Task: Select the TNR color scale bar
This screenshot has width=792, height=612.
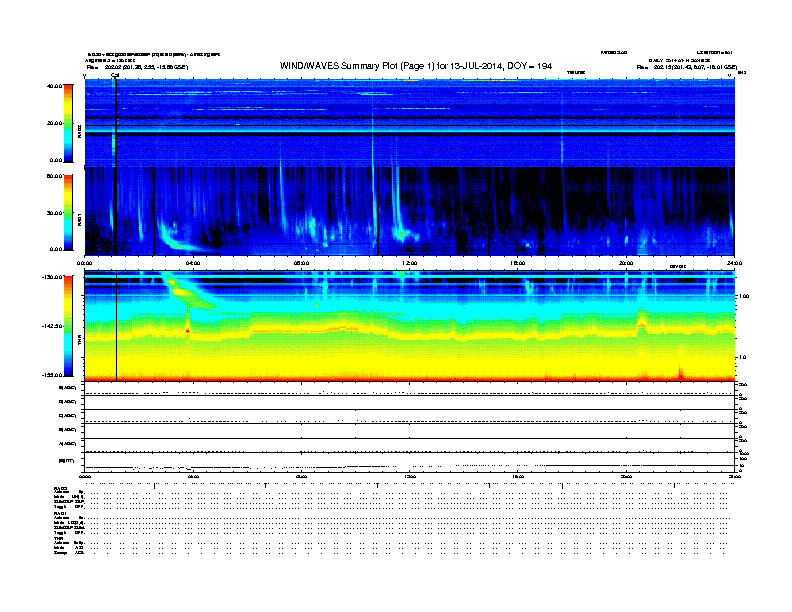Action: tap(68, 326)
